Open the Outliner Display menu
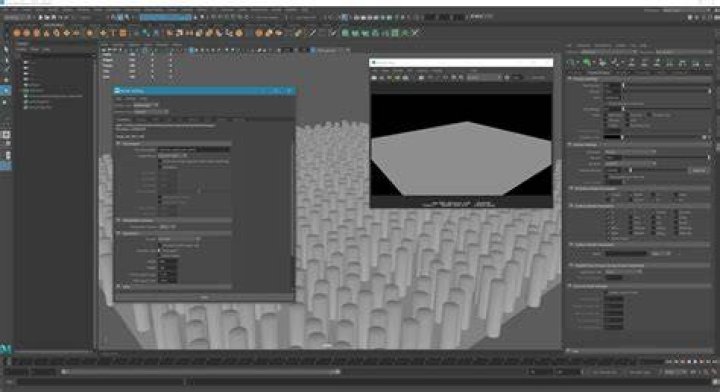Image resolution: width=720 pixels, height=392 pixels. (22, 49)
